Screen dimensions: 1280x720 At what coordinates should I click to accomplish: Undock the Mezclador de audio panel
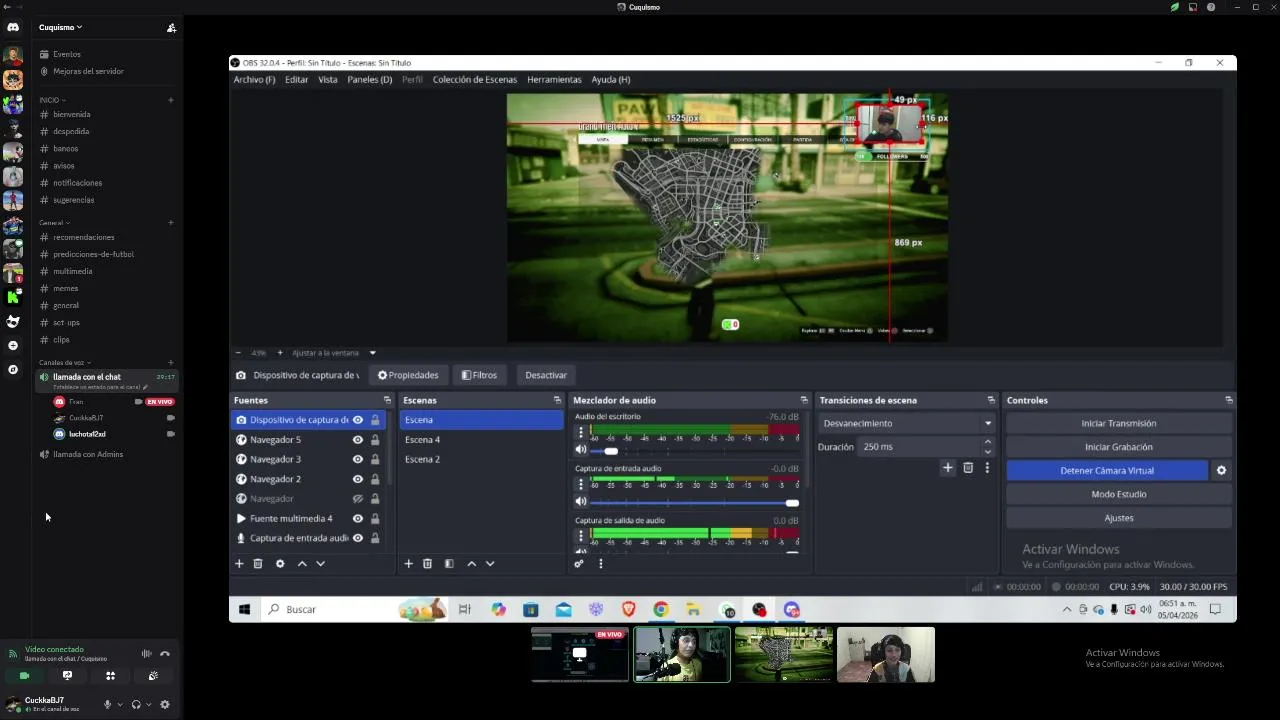coord(803,400)
